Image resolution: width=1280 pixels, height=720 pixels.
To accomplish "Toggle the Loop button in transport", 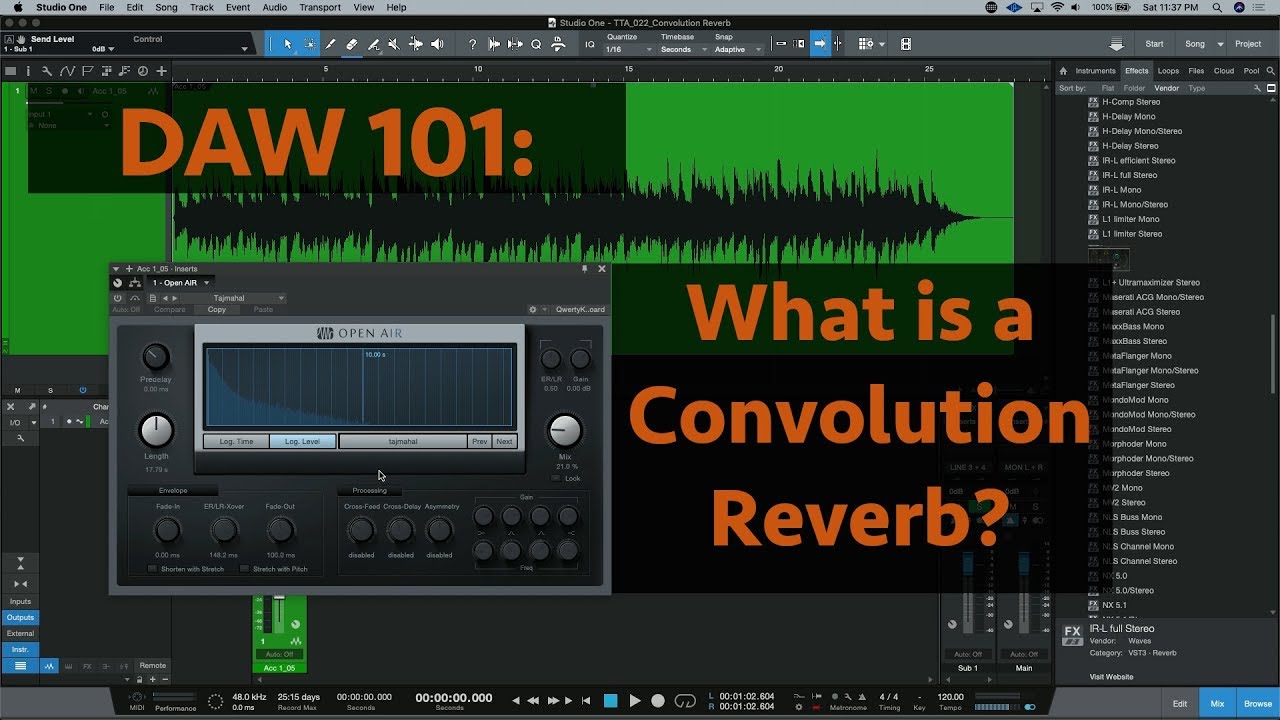I will 685,701.
